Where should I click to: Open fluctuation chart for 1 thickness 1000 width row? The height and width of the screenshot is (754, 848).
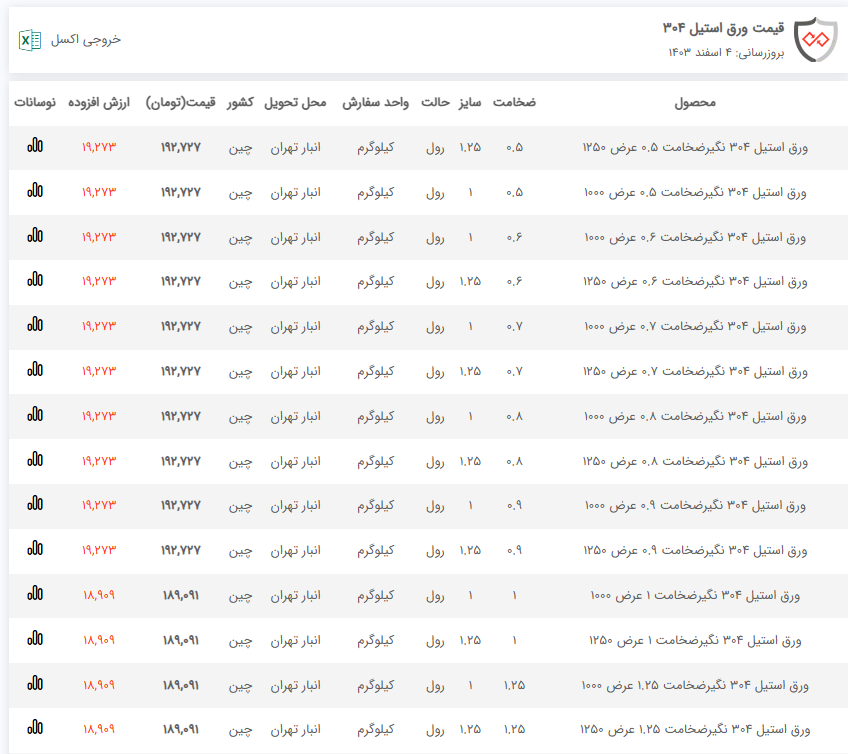(35, 594)
